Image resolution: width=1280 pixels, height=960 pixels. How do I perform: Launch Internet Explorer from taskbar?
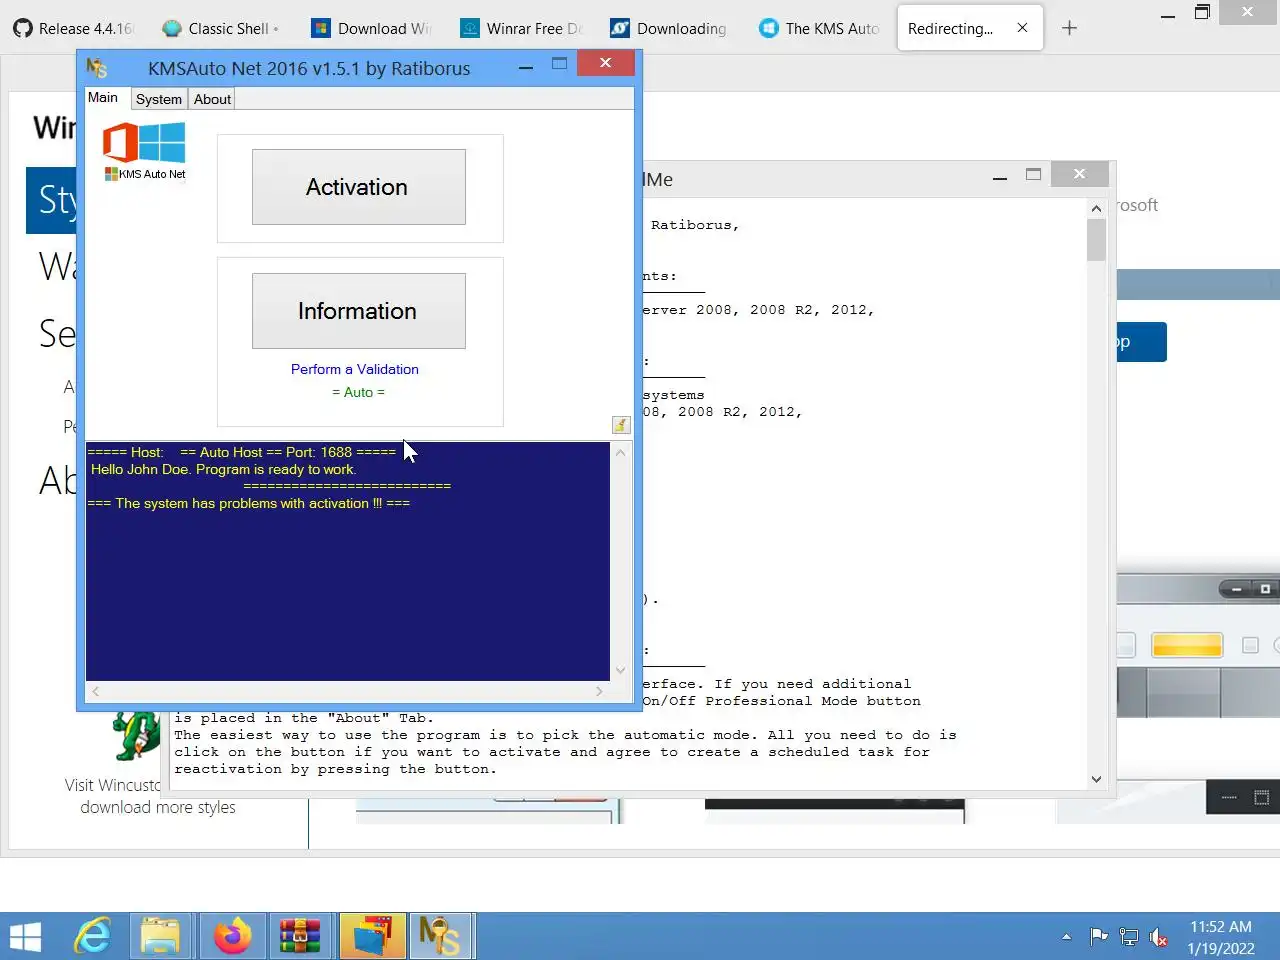pos(93,937)
